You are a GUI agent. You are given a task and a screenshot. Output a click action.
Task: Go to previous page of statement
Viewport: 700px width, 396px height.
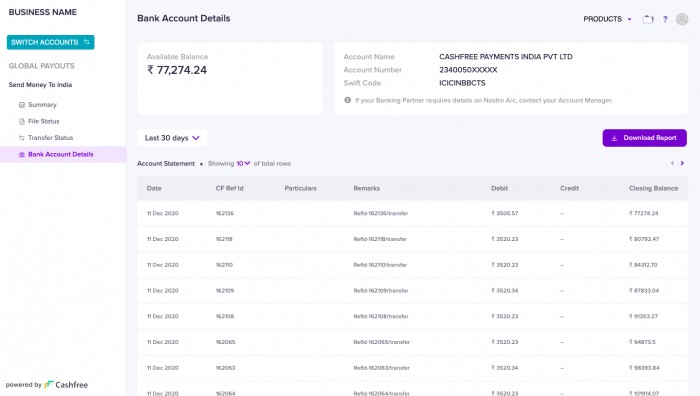pyautogui.click(x=672, y=163)
